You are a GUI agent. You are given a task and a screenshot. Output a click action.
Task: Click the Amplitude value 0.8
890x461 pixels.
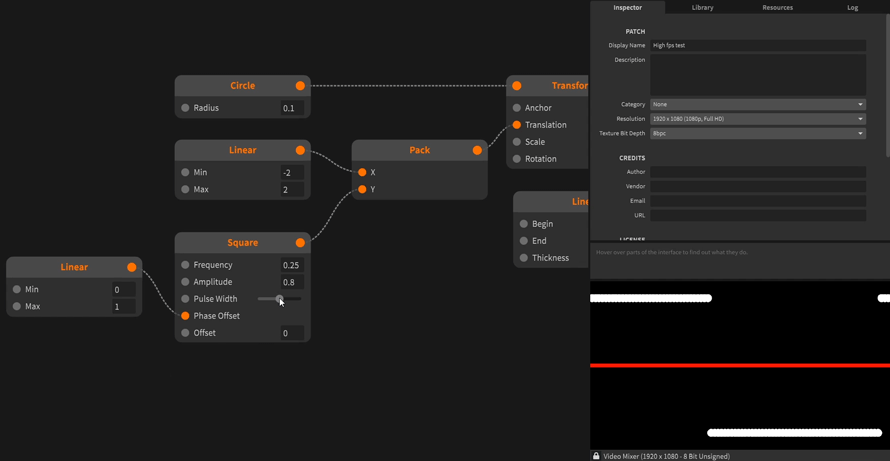pos(292,282)
